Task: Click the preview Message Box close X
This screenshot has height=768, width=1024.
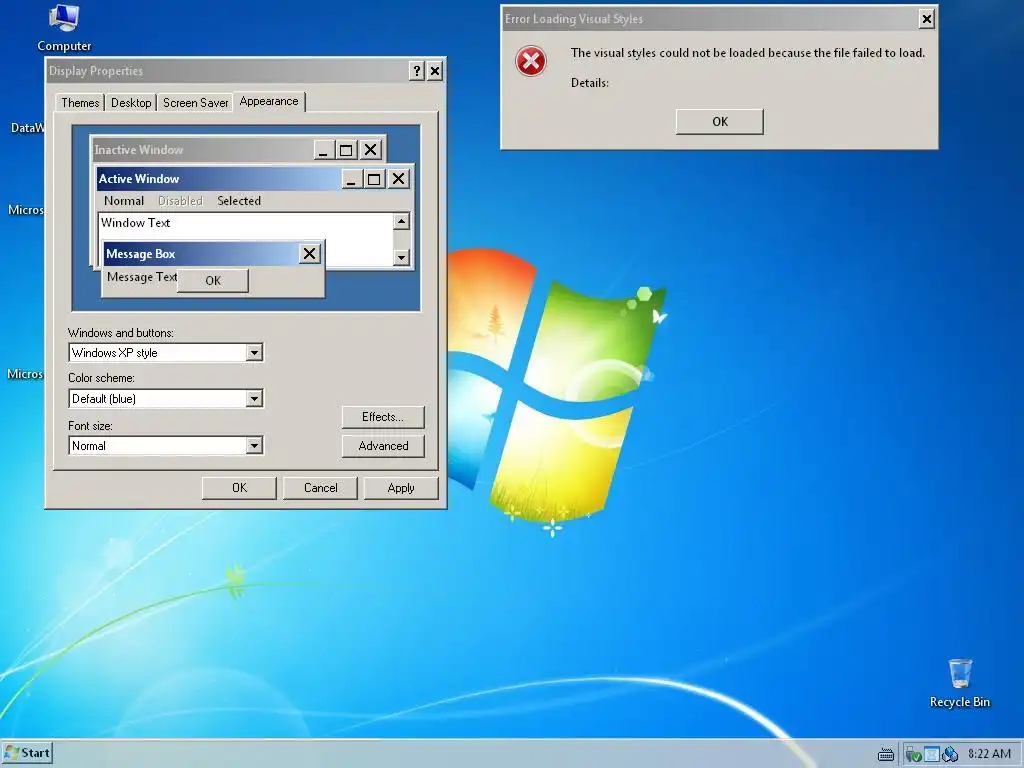Action: (310, 253)
